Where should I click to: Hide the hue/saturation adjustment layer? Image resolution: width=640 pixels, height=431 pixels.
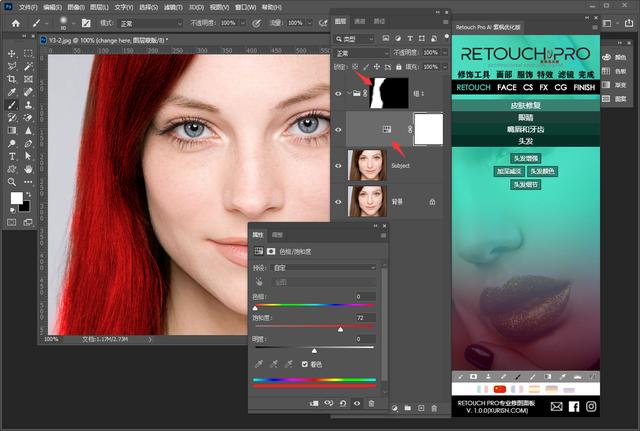(338, 130)
